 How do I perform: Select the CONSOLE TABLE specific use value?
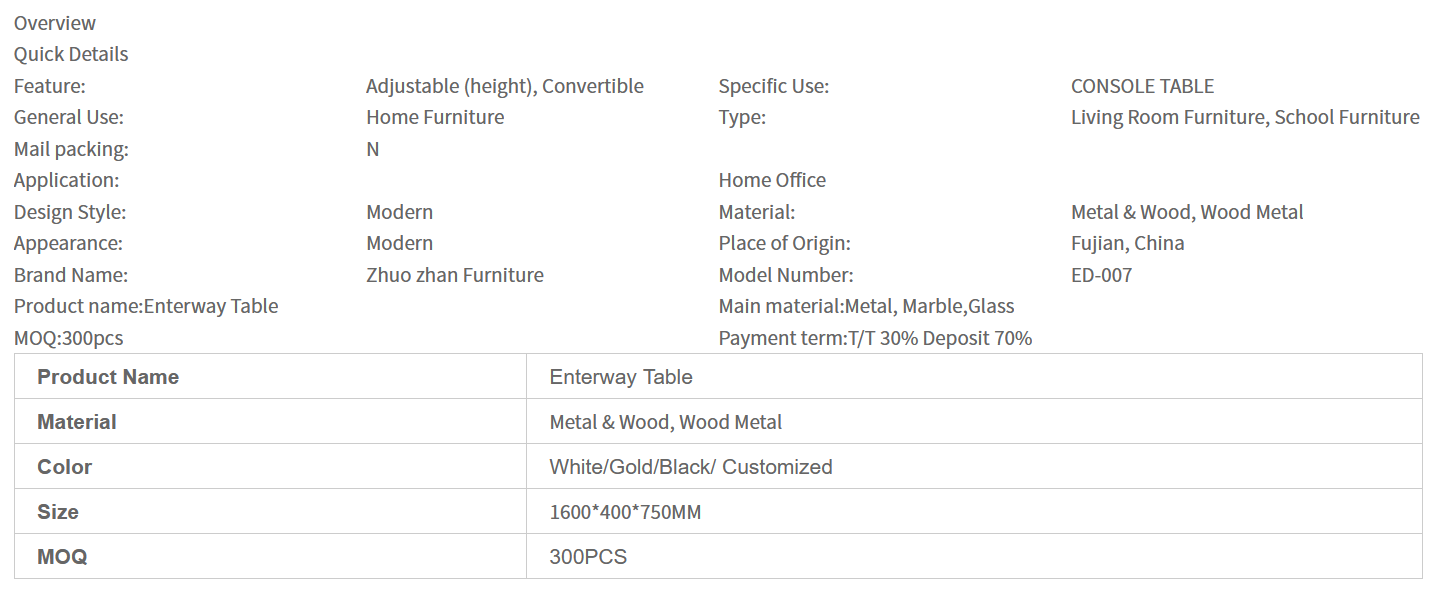pos(1142,86)
